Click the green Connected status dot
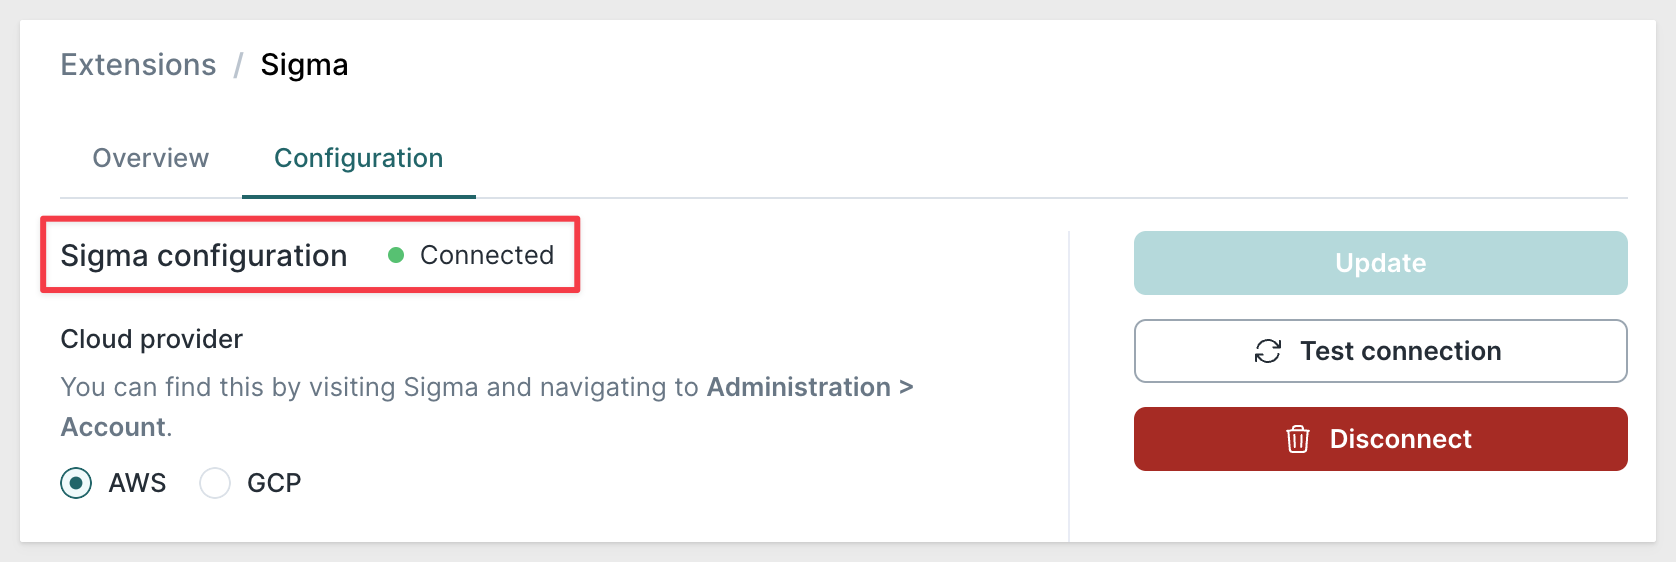This screenshot has height=562, width=1676. (396, 255)
